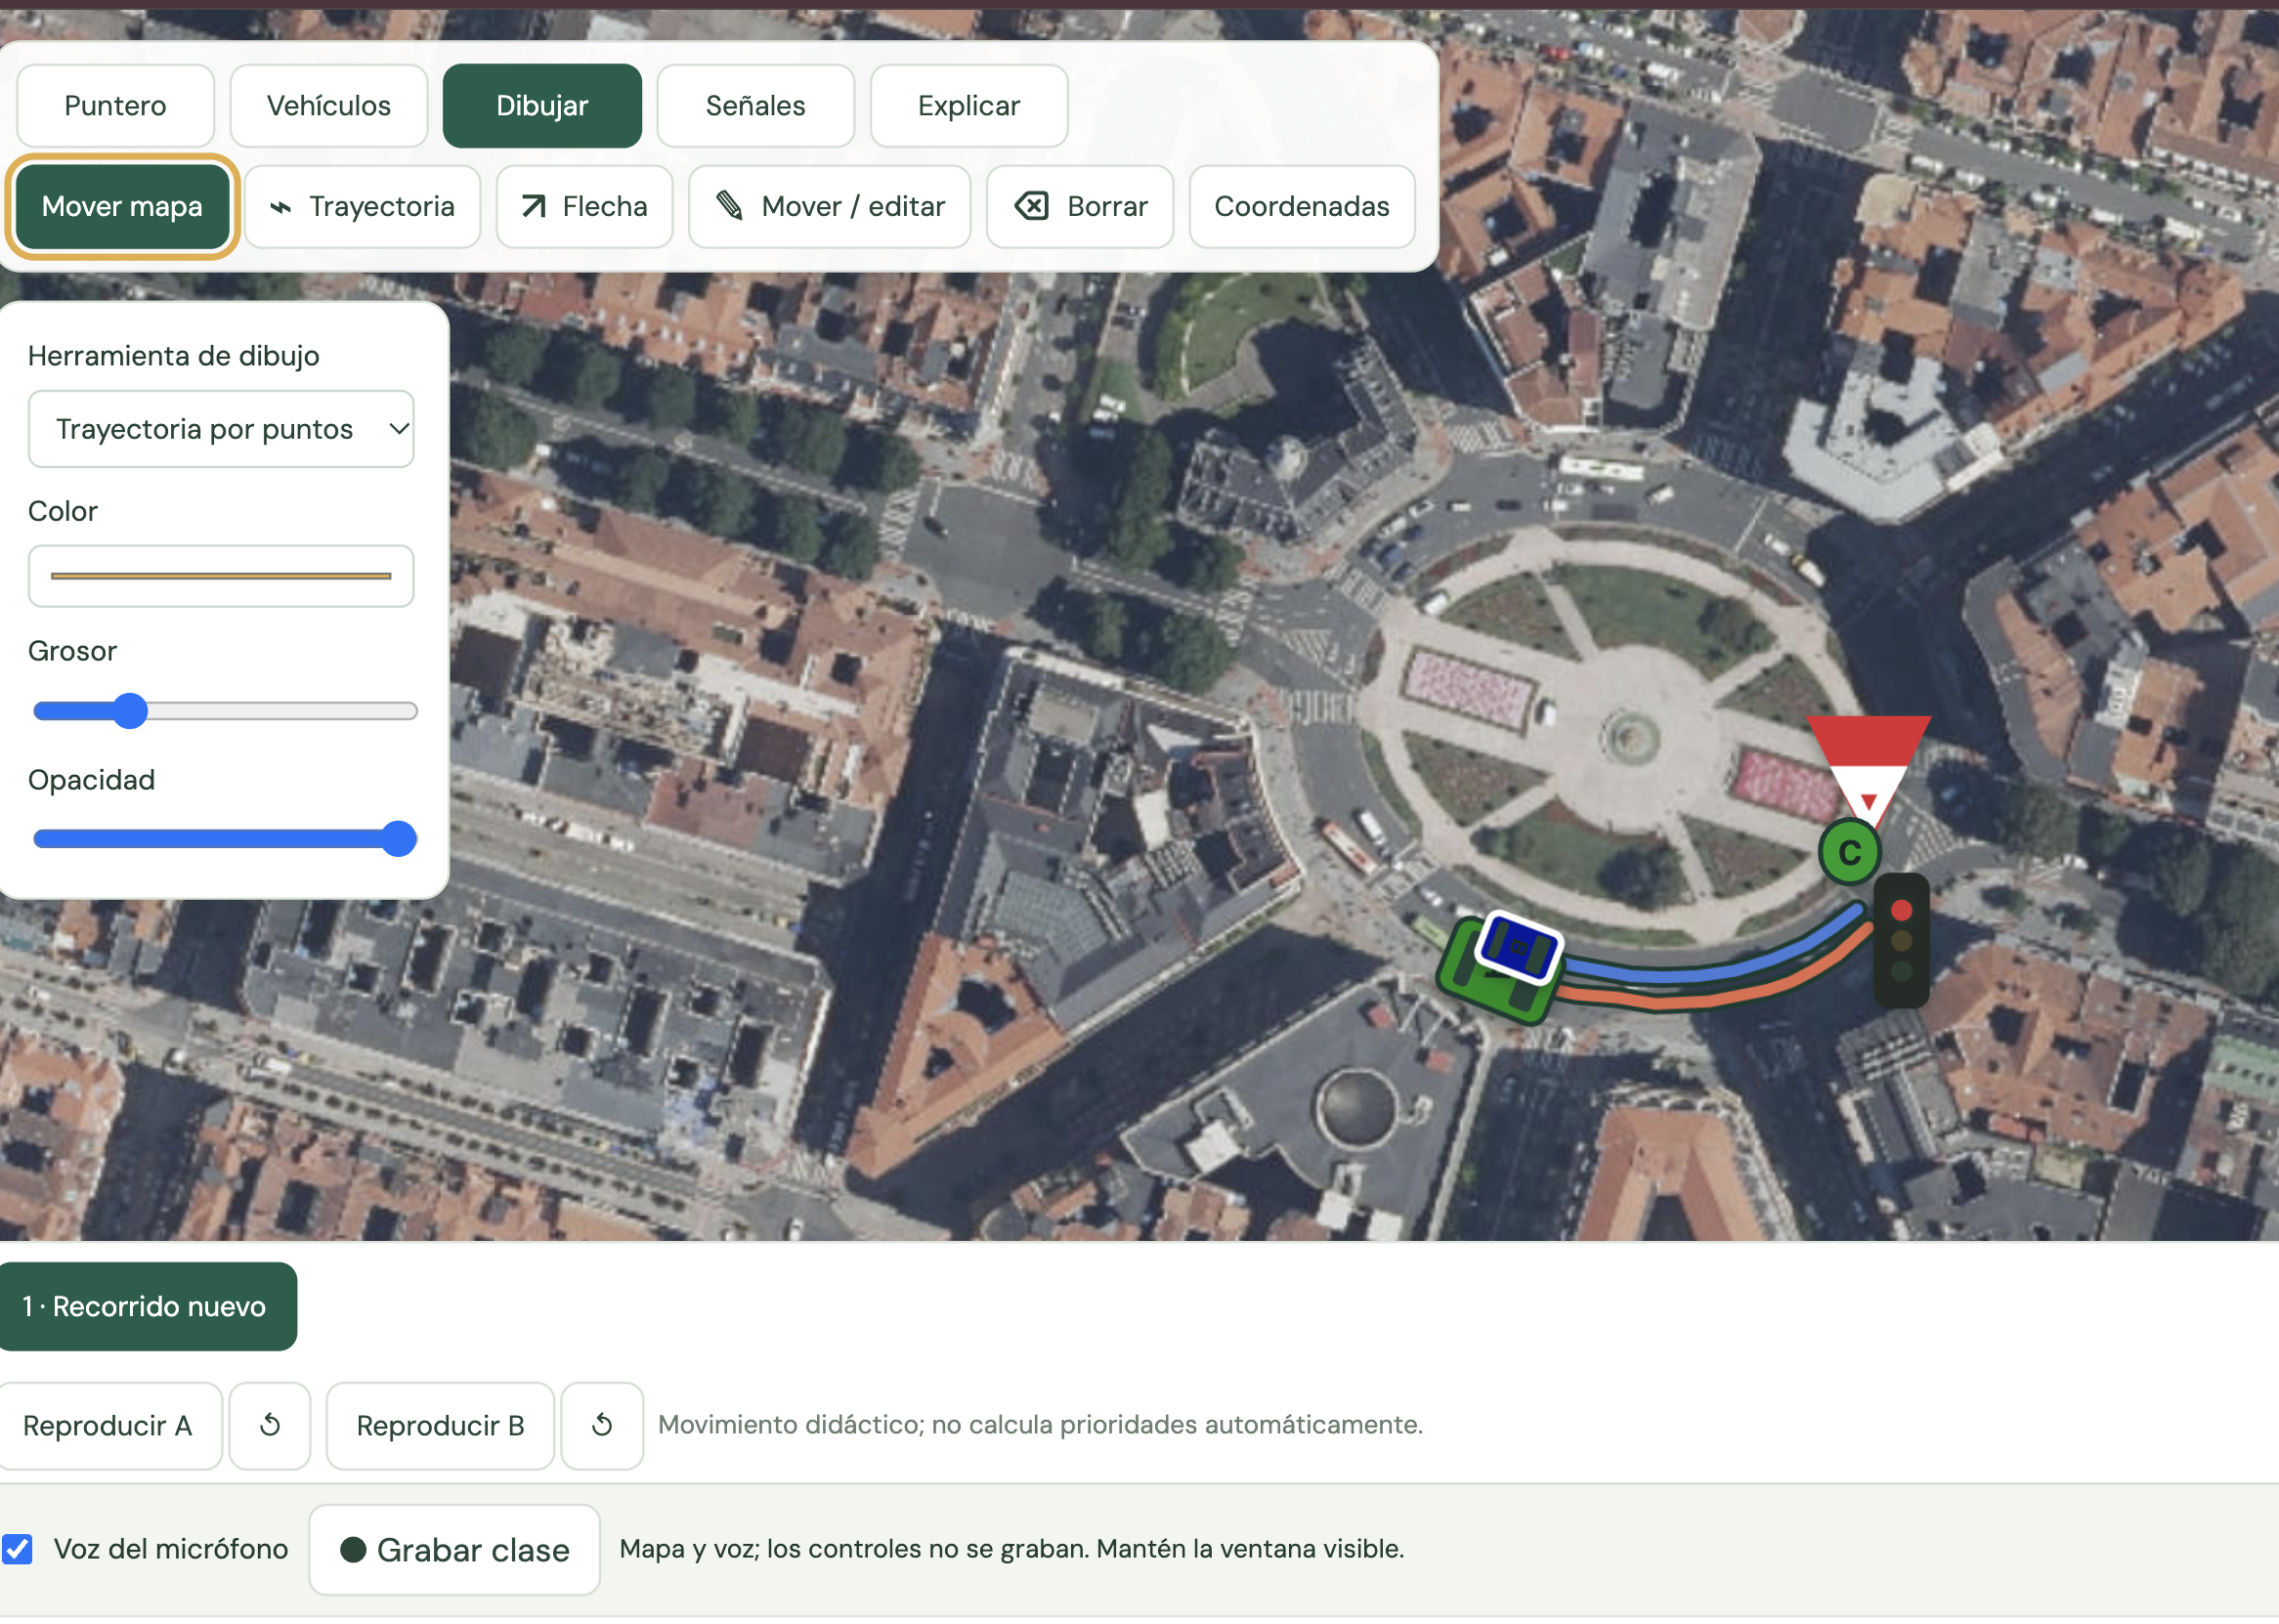Open the Herramienta de dibujo dropdown

221,429
